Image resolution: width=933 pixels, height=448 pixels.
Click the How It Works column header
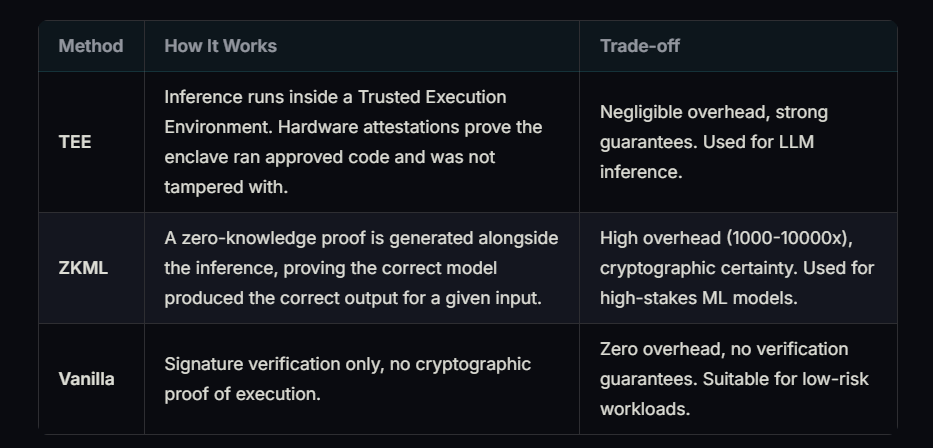tap(220, 46)
